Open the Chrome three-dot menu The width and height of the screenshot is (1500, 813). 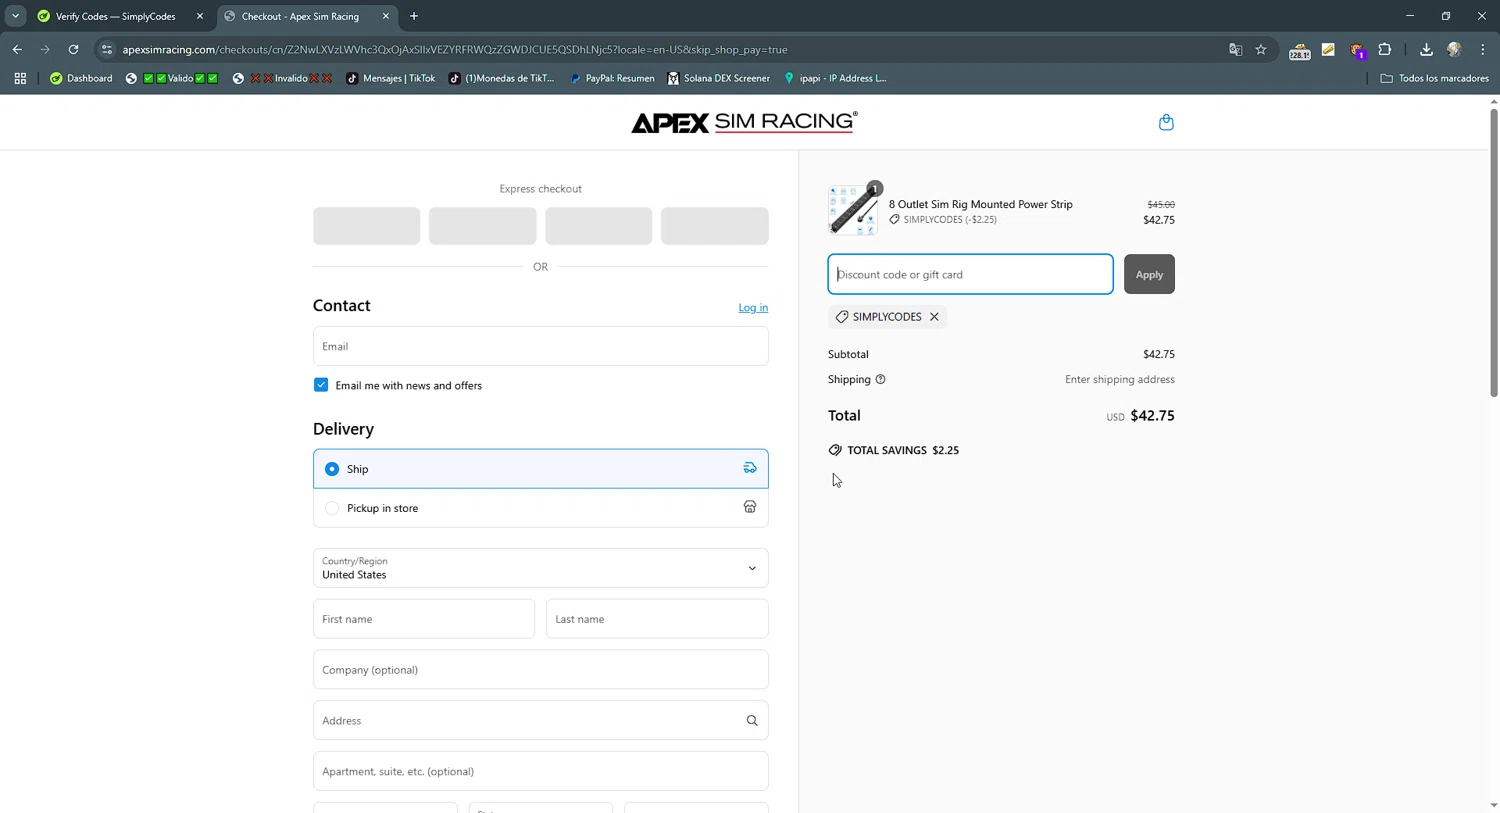point(1483,49)
